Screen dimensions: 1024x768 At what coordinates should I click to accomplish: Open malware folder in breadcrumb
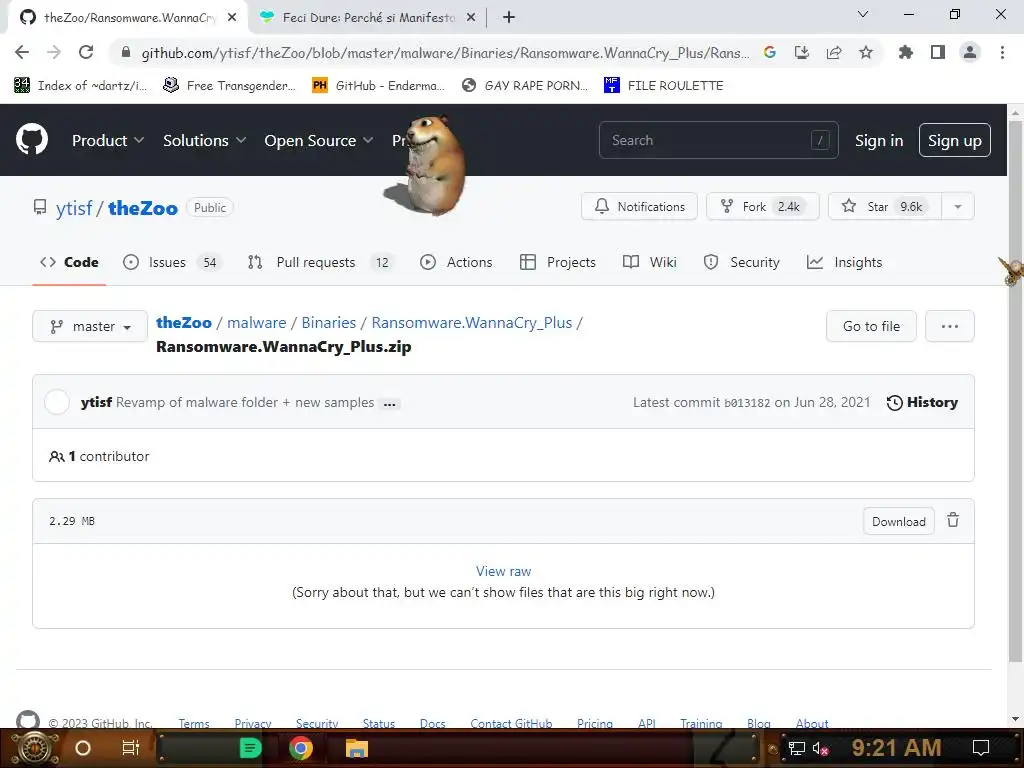pyautogui.click(x=257, y=323)
